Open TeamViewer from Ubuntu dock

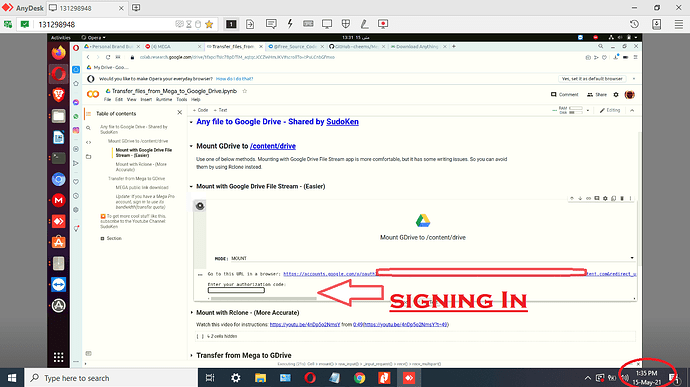click(59, 284)
